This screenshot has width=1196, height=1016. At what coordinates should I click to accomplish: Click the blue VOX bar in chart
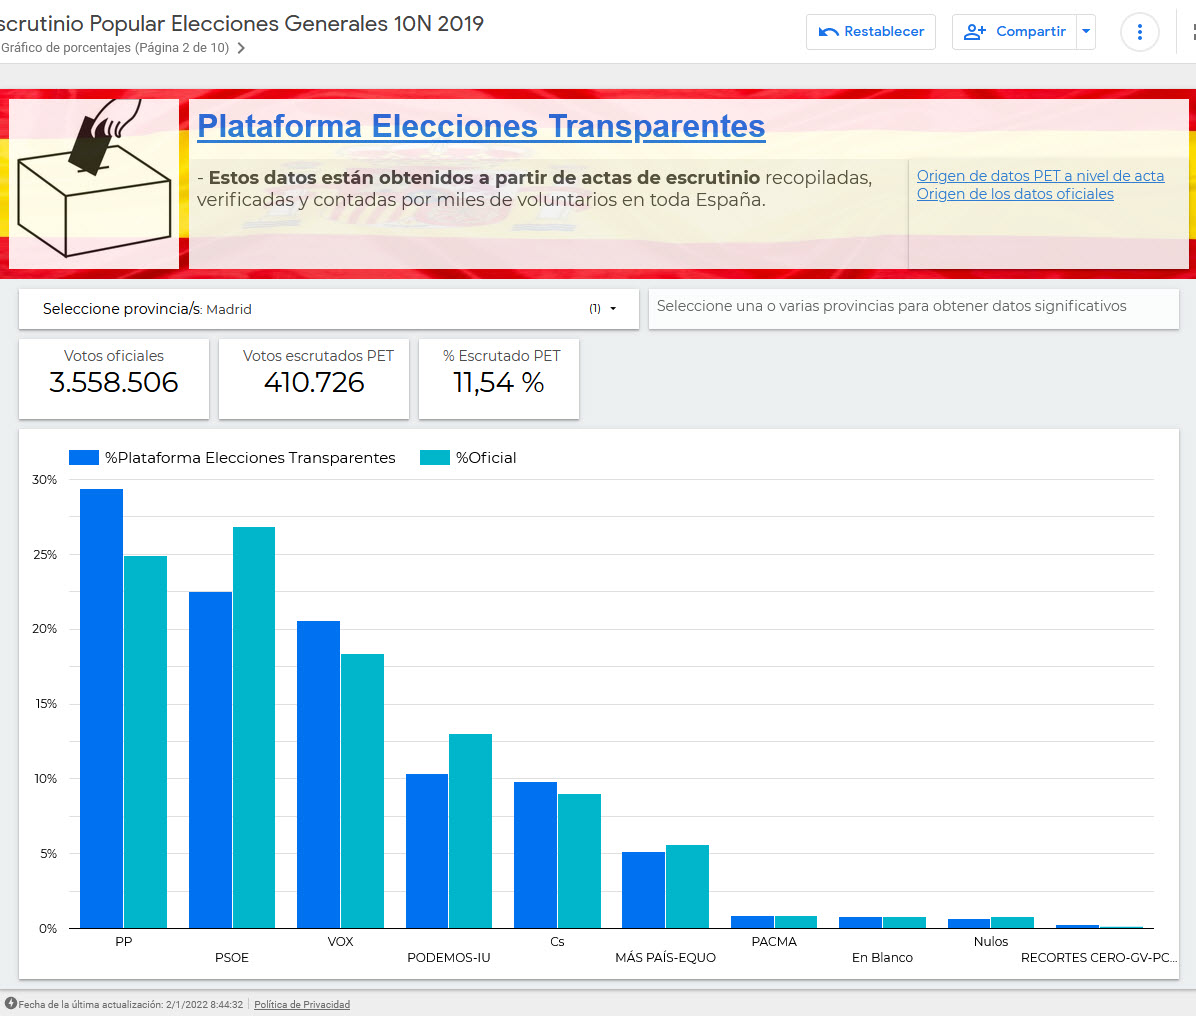318,774
